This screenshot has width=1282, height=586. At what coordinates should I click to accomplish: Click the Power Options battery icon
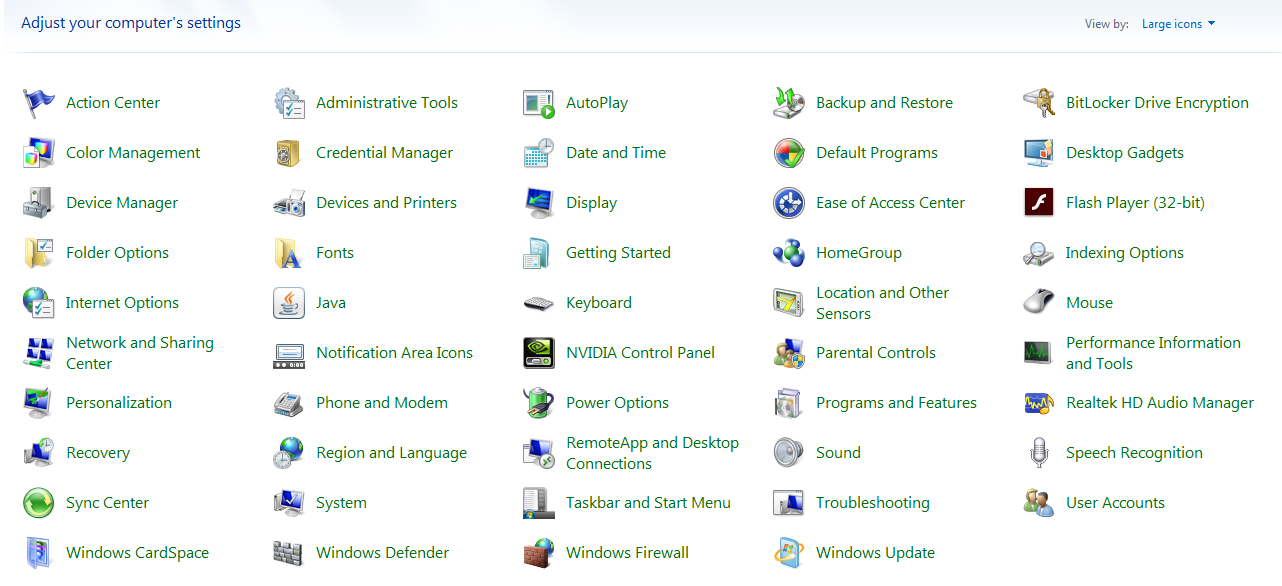click(x=539, y=403)
